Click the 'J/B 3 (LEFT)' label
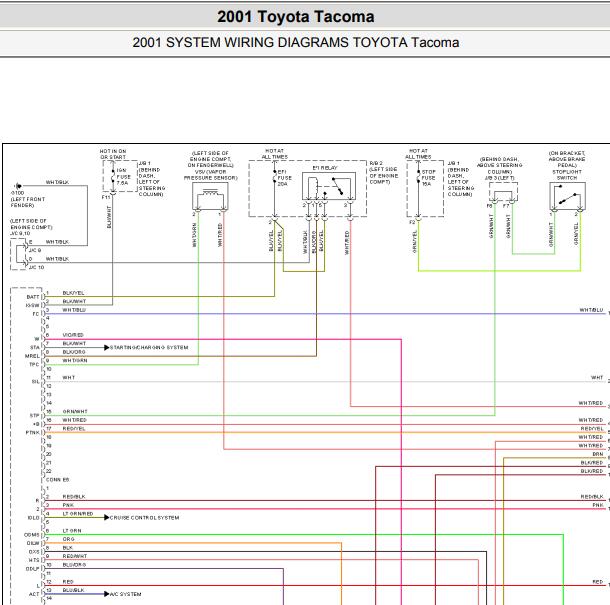This screenshot has height=605, width=610. point(500,178)
